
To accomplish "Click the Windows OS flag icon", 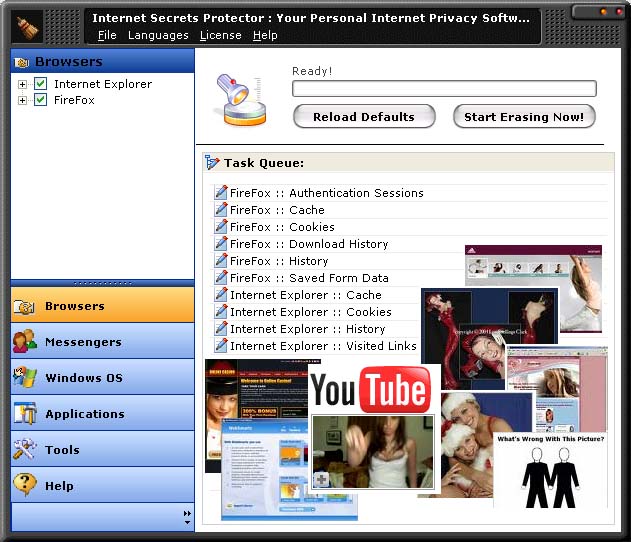I will 25,377.
